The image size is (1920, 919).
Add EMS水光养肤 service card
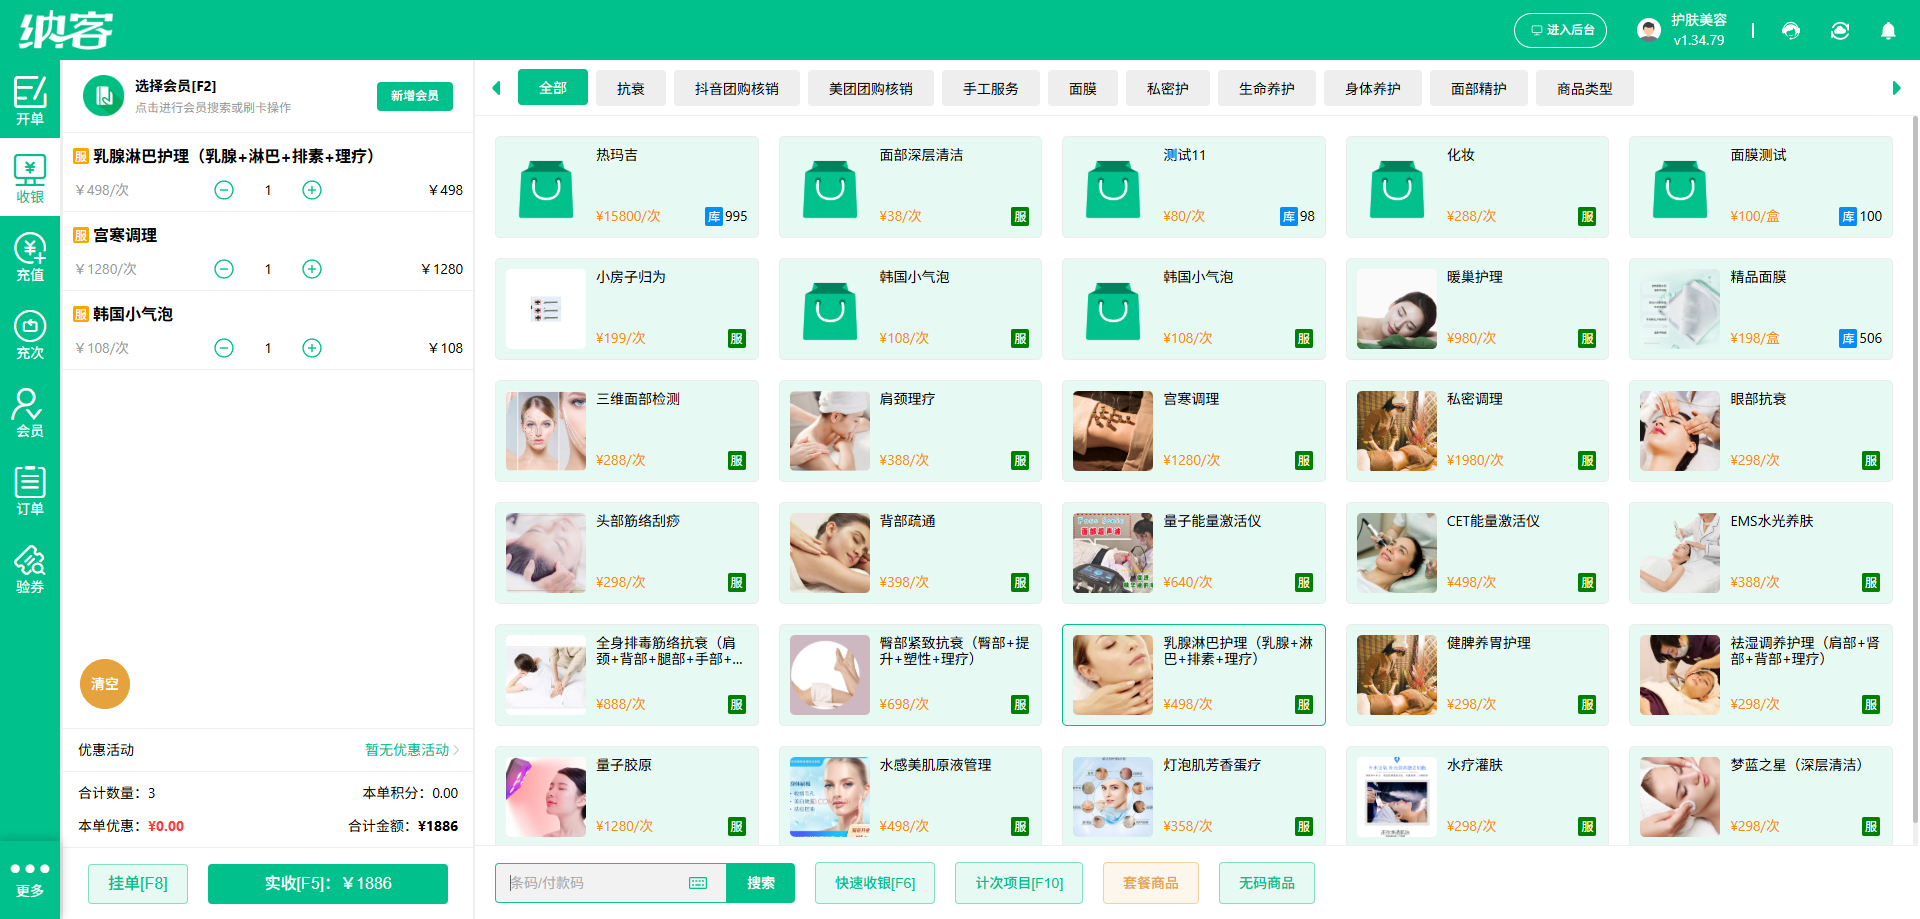1761,553
